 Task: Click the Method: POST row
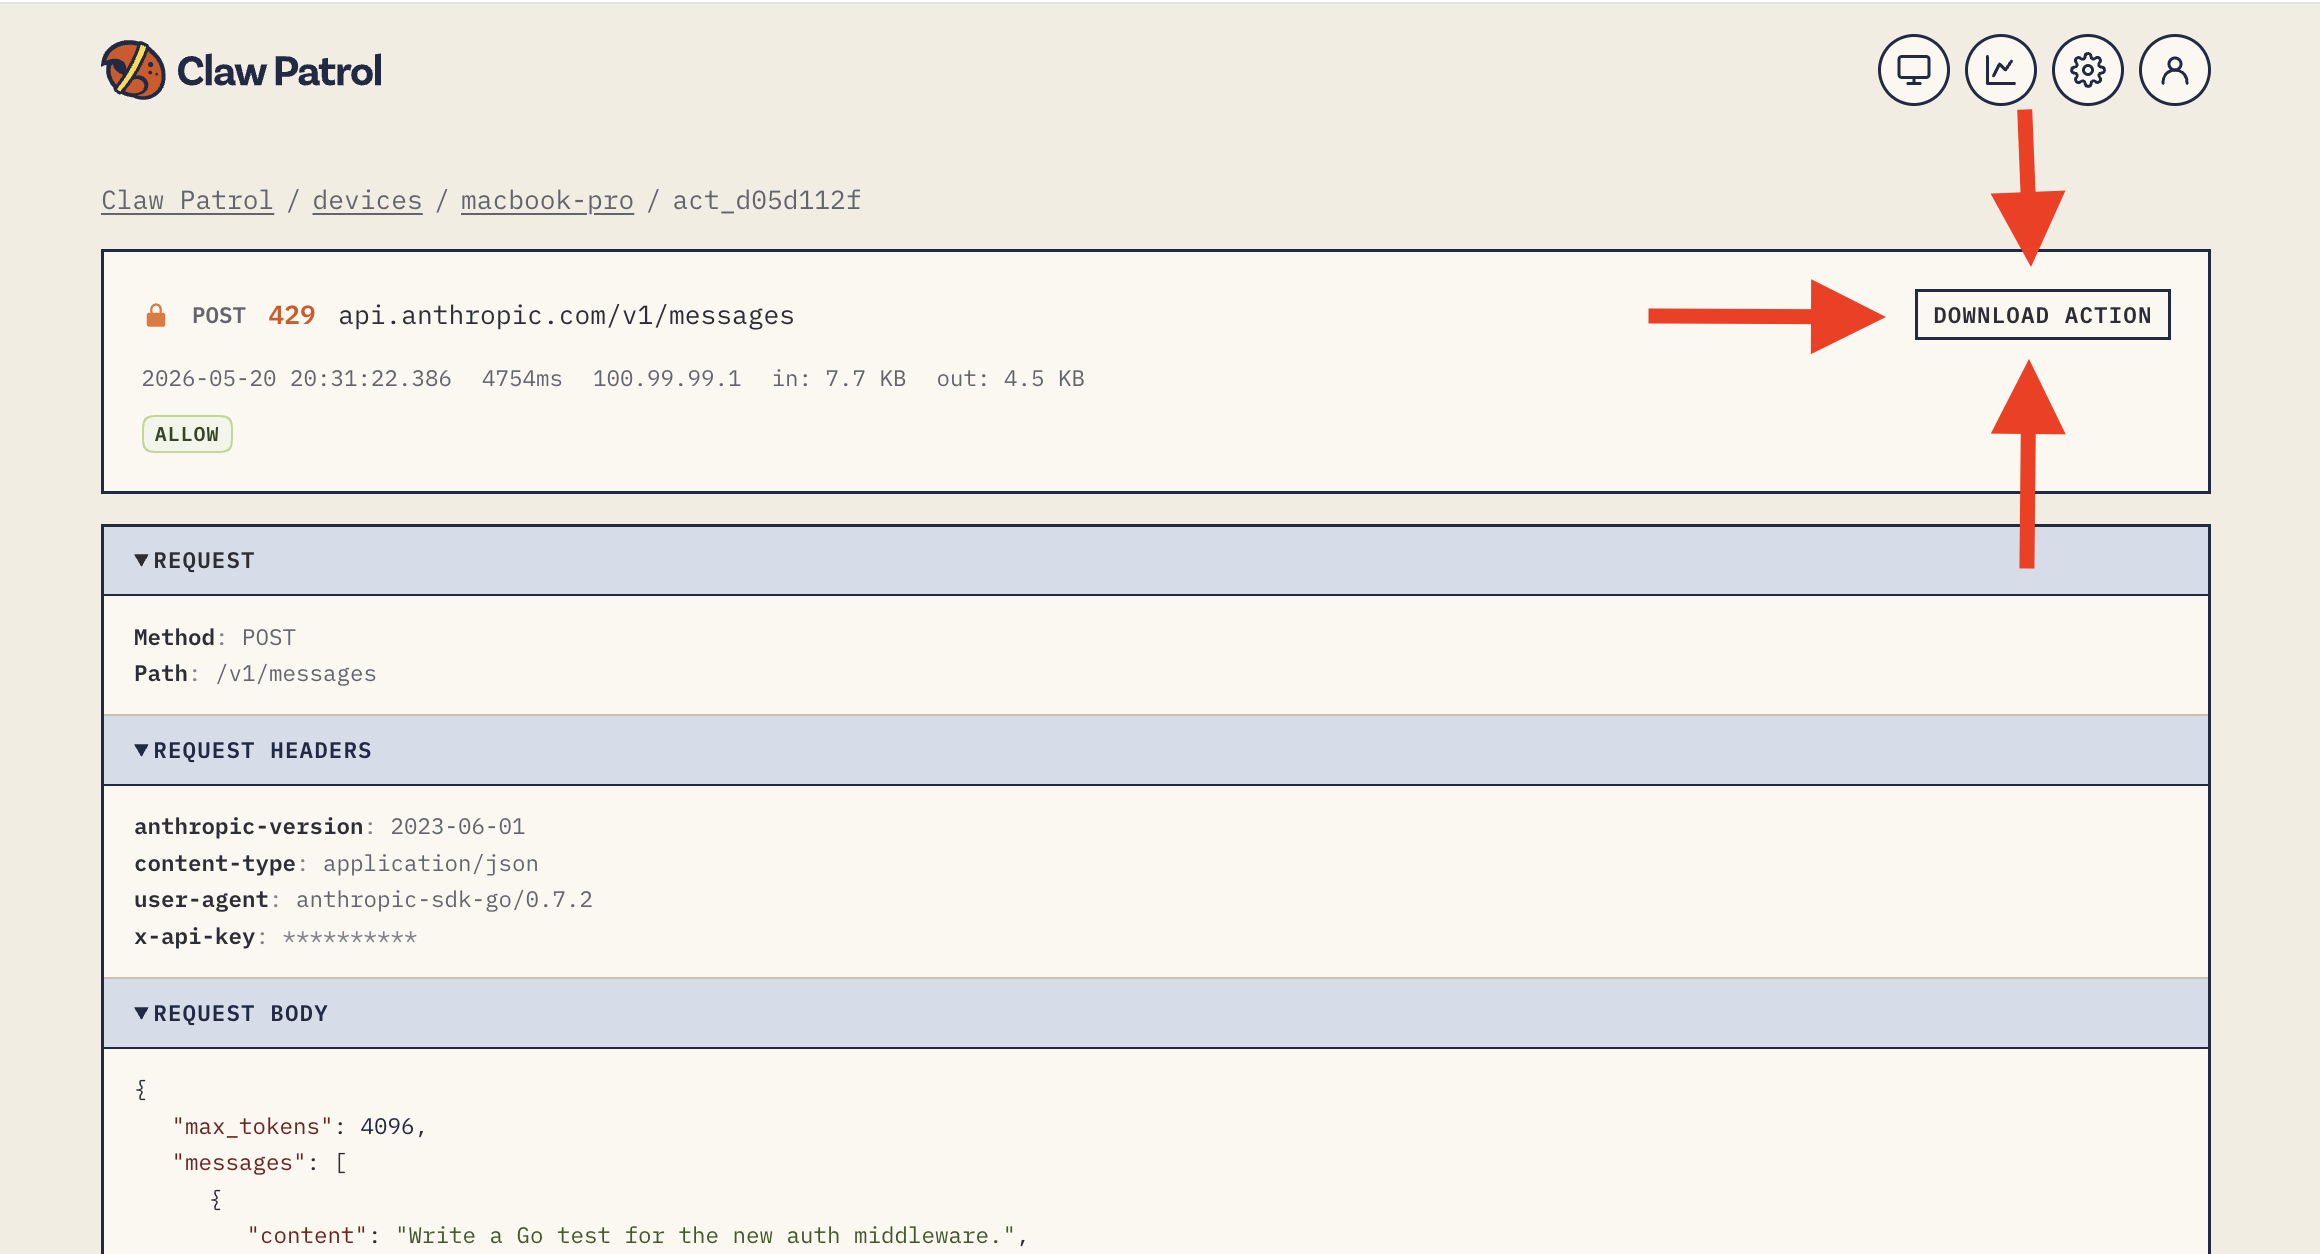click(x=215, y=638)
